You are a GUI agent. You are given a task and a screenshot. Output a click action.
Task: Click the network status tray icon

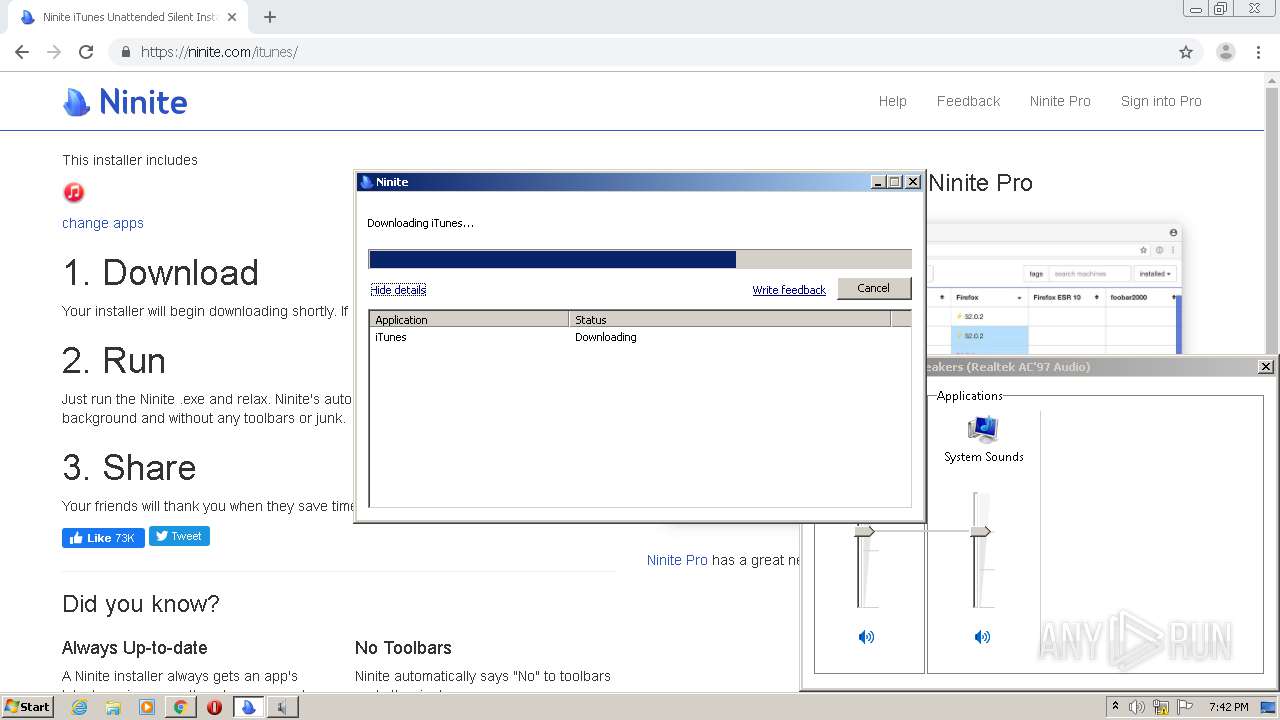point(1161,707)
